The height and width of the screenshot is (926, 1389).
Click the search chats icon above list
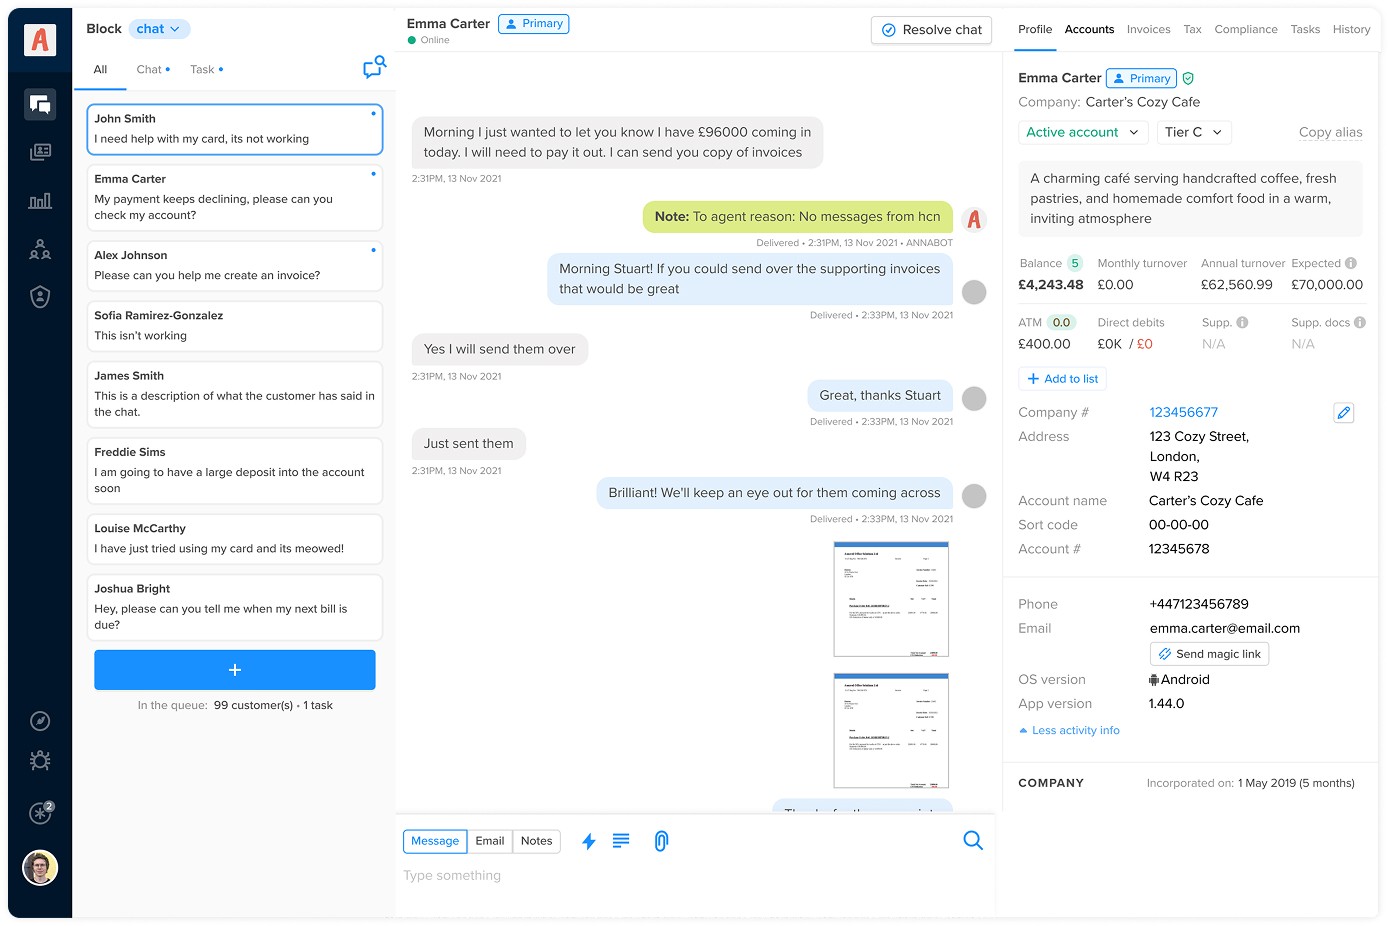tap(374, 67)
